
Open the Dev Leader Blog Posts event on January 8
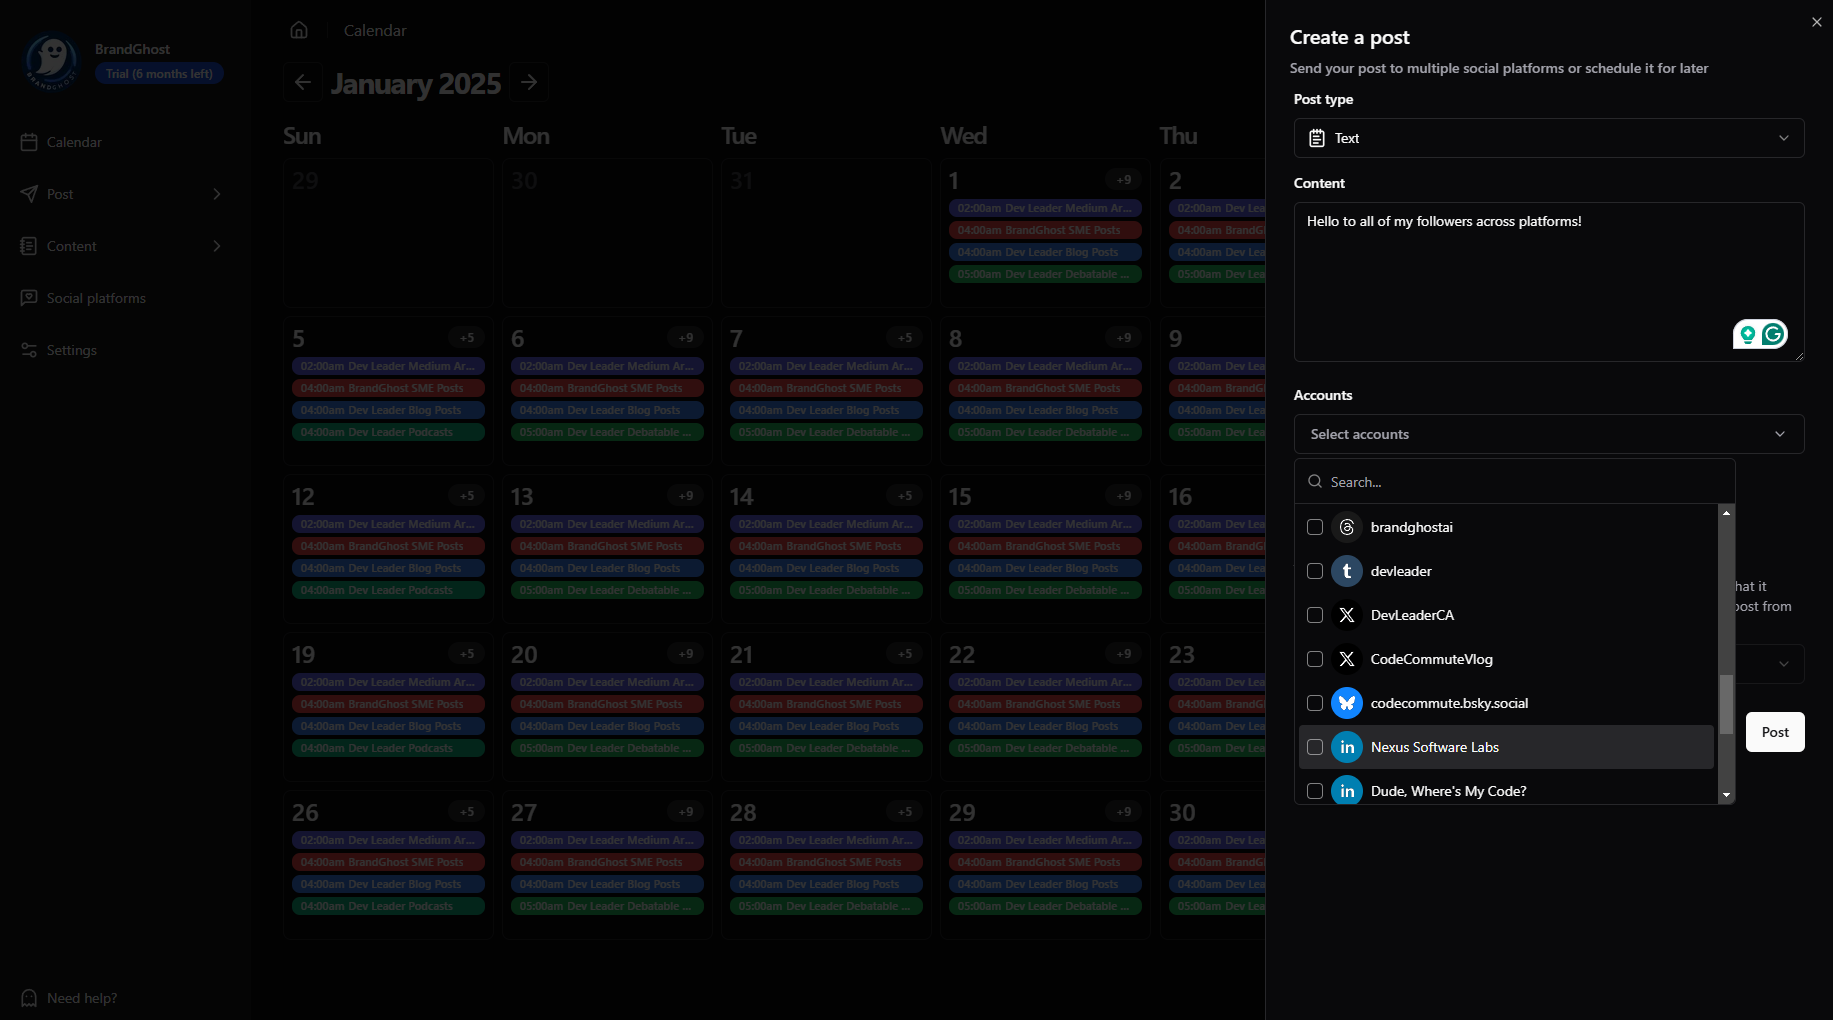point(1045,410)
